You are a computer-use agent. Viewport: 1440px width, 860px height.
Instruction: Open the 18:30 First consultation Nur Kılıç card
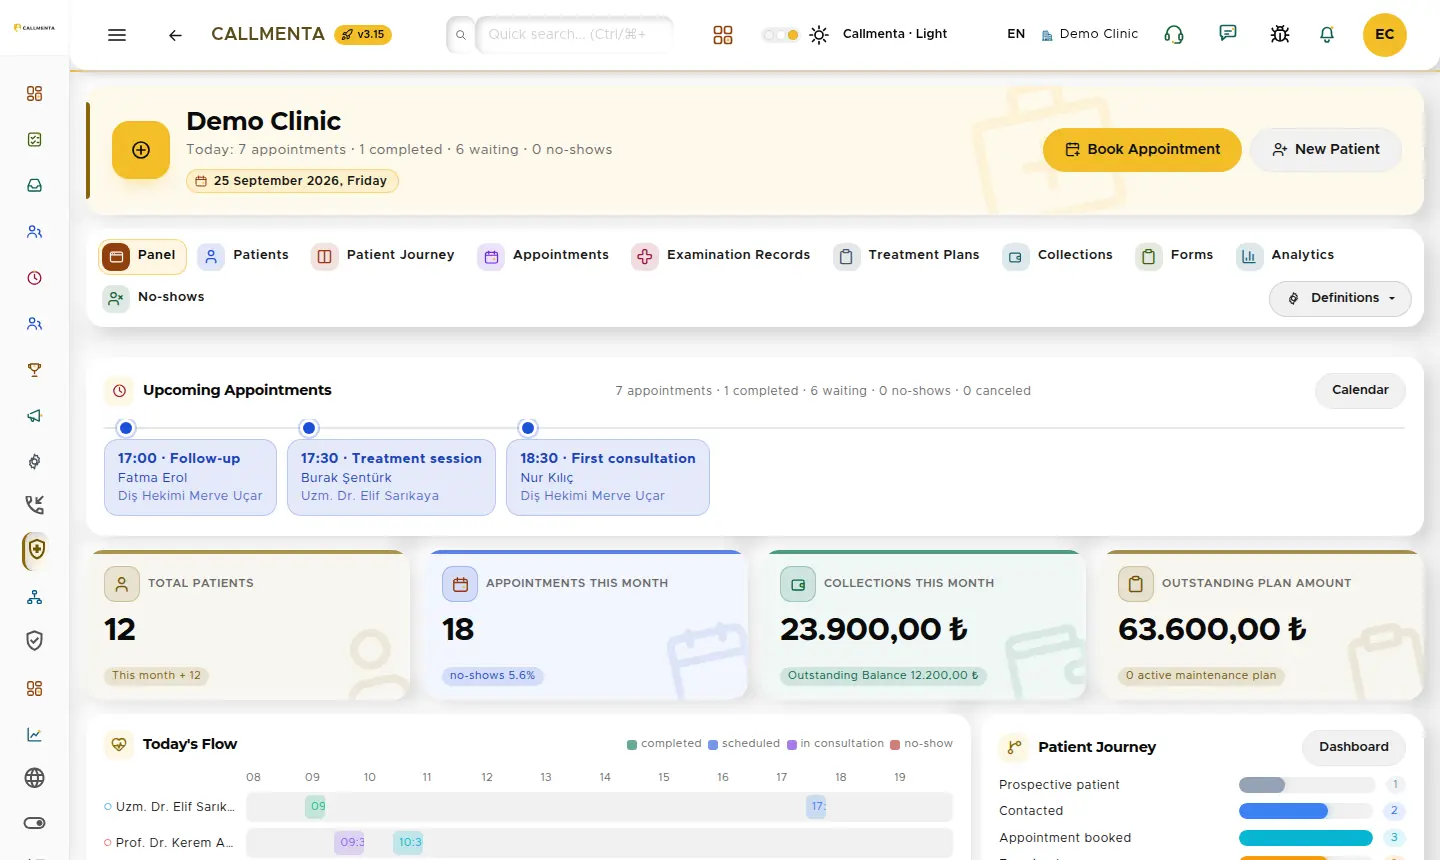[608, 478]
